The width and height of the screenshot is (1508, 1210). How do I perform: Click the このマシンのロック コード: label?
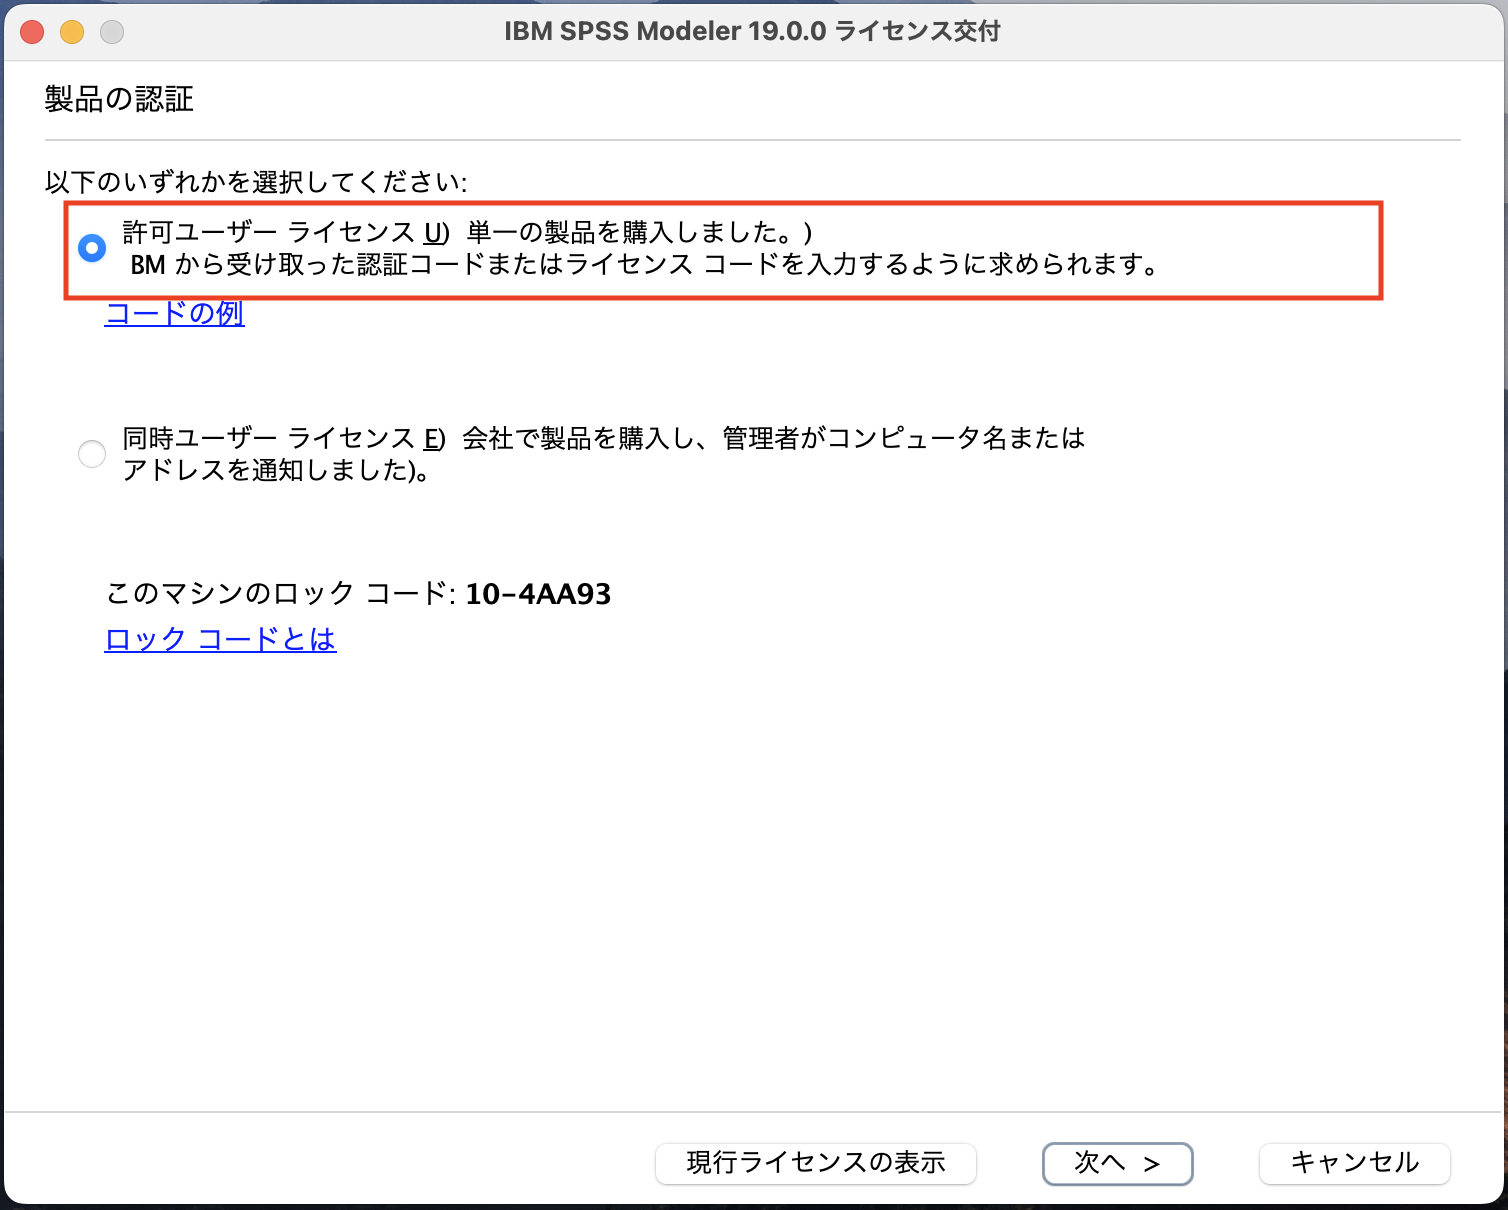coord(281,594)
